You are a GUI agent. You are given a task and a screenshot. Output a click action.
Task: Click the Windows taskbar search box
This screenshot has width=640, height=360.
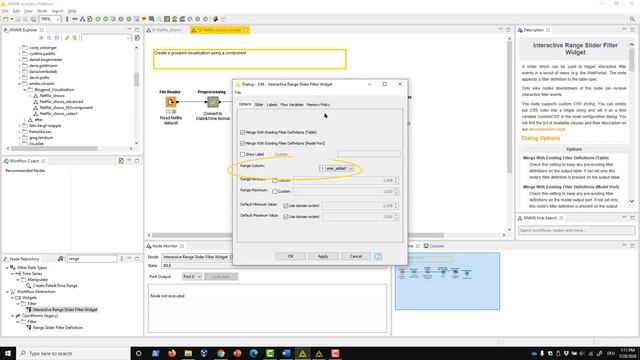point(73,353)
